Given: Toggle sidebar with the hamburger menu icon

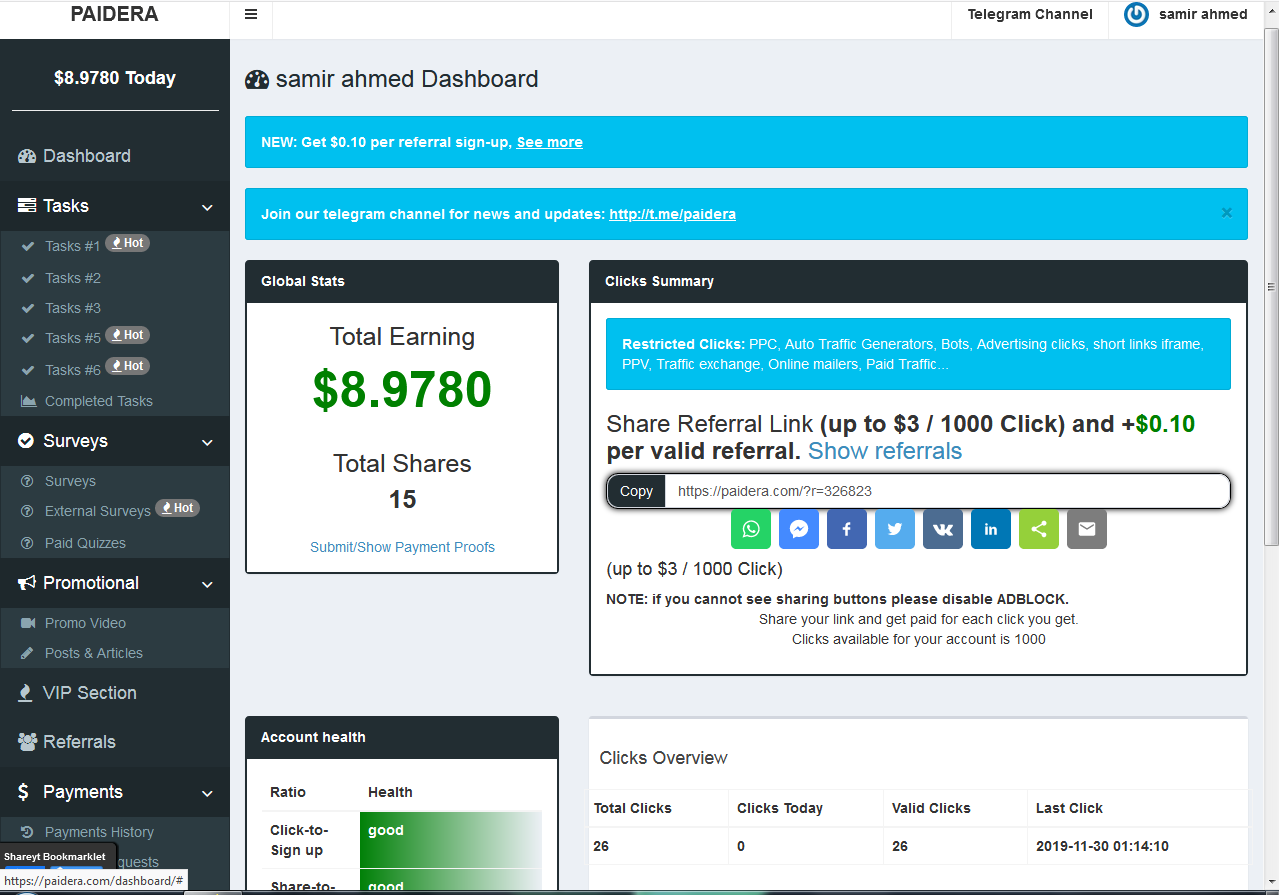Looking at the screenshot, I should (x=251, y=15).
